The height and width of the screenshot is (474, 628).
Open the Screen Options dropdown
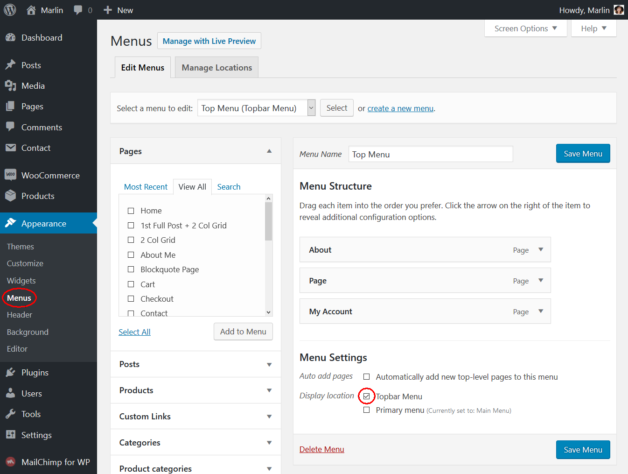tap(525, 28)
